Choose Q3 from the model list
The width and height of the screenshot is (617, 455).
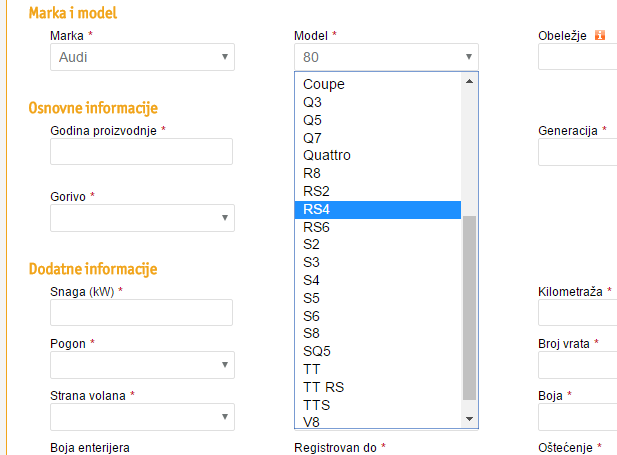(378, 102)
